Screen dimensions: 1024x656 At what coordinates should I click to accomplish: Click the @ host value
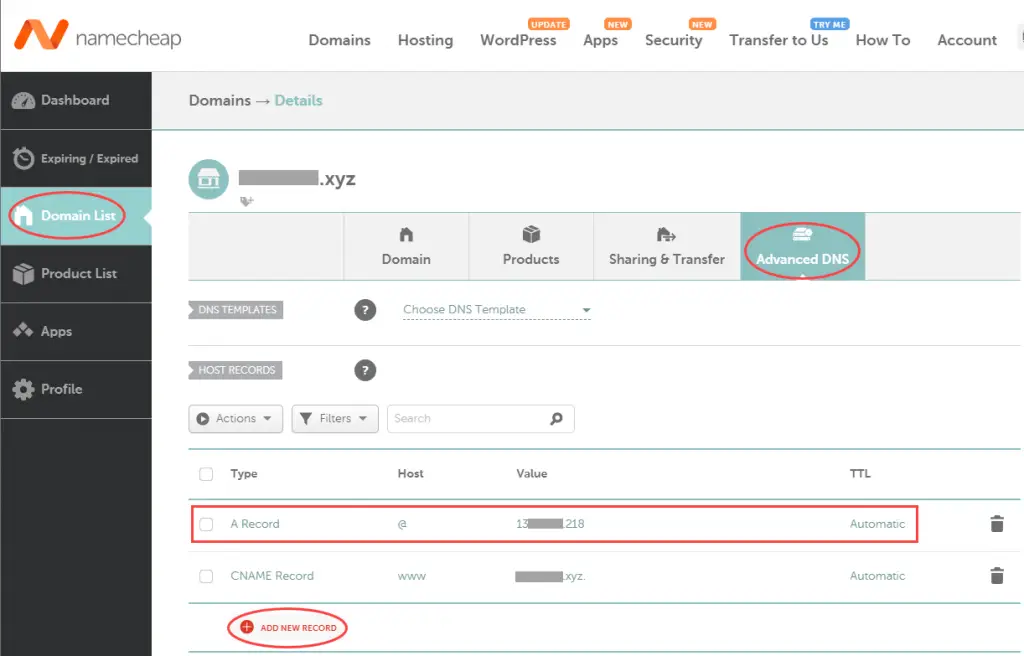[402, 524]
